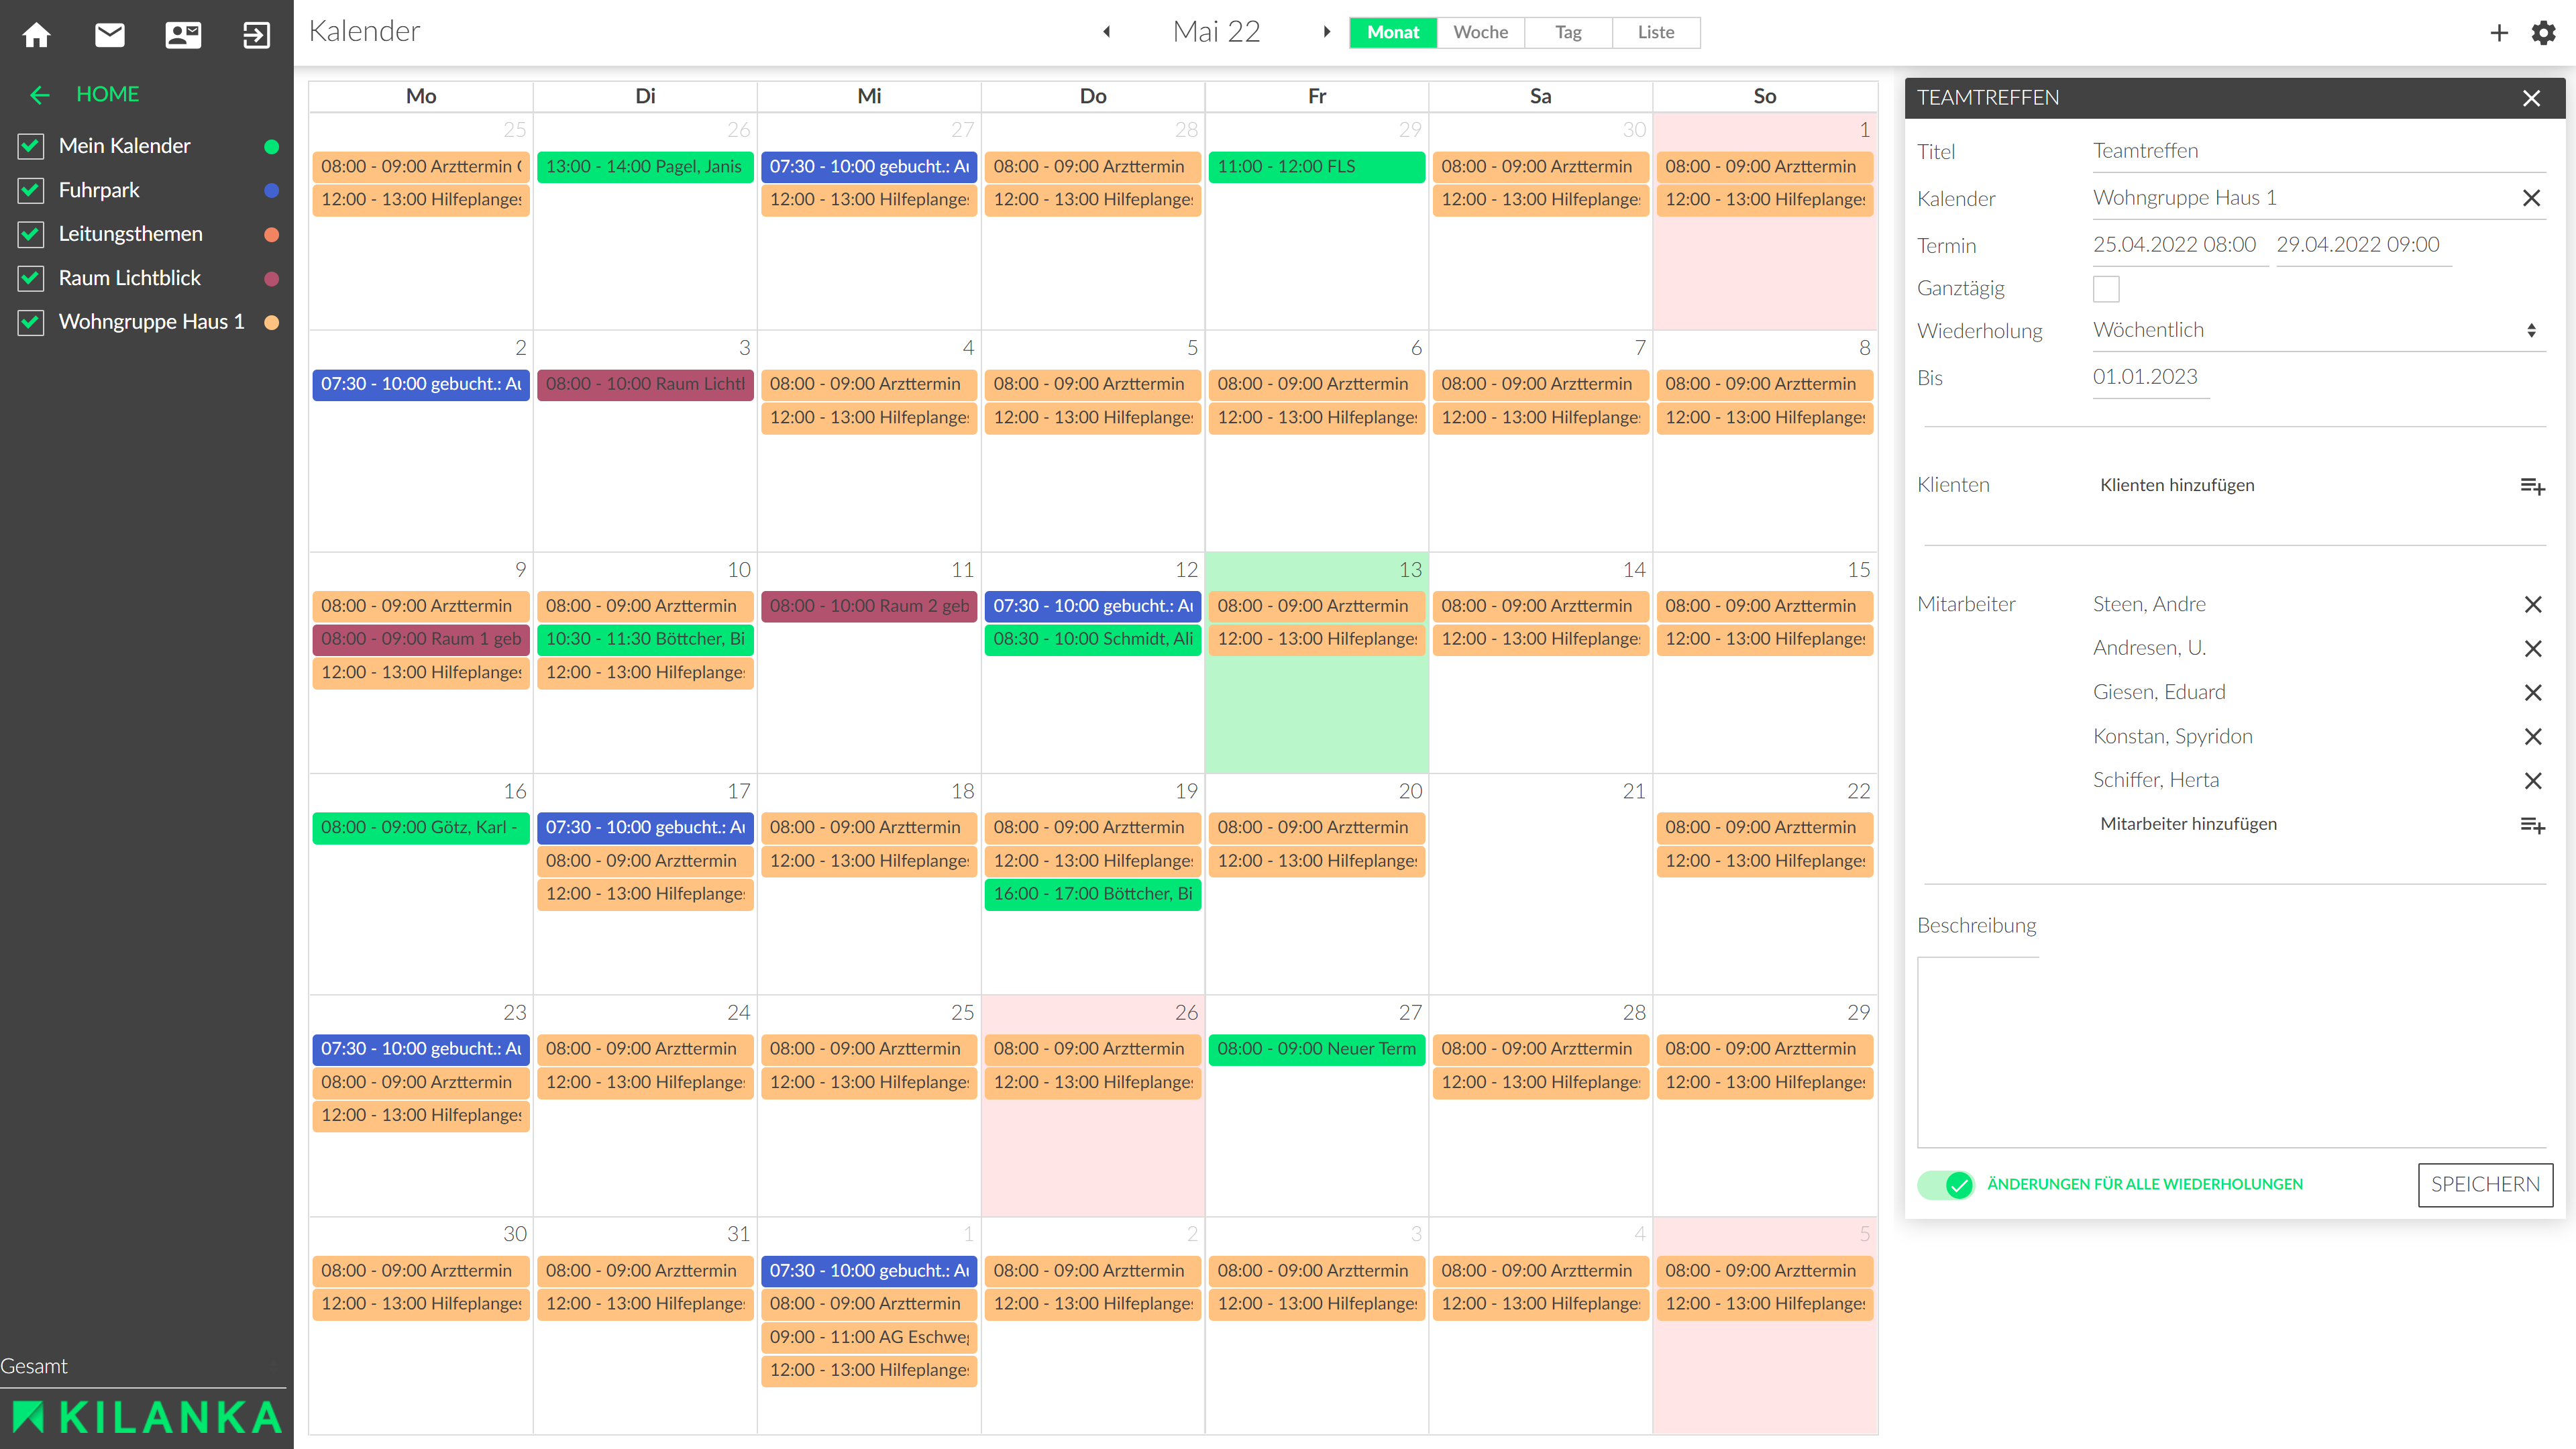2576x1449 pixels.
Task: Open the contact card icon
Action: (x=183, y=35)
